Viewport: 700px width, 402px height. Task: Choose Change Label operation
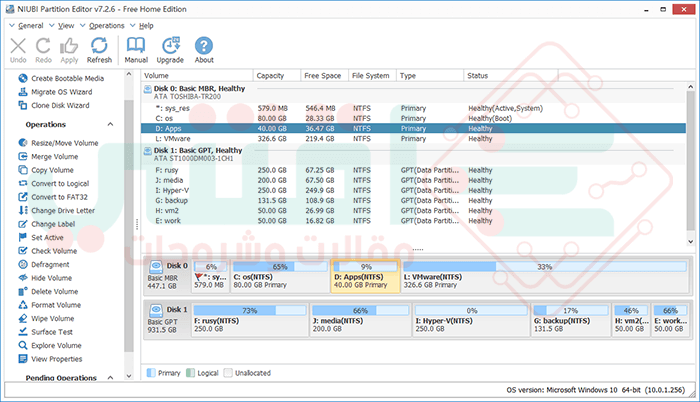coord(47,224)
